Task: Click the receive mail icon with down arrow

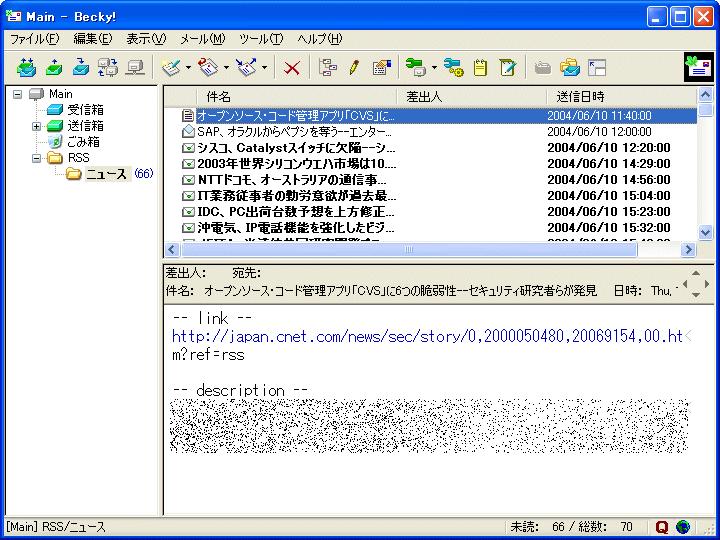Action: (x=81, y=68)
